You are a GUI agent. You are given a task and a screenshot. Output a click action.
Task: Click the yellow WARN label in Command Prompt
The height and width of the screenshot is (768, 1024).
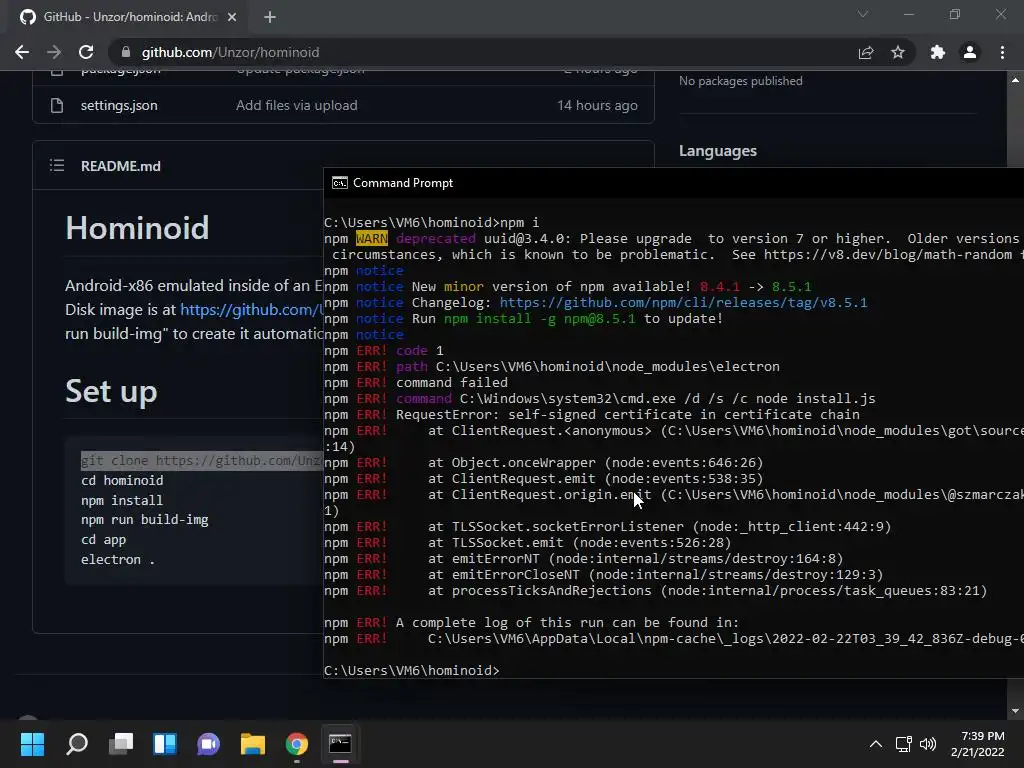372,238
